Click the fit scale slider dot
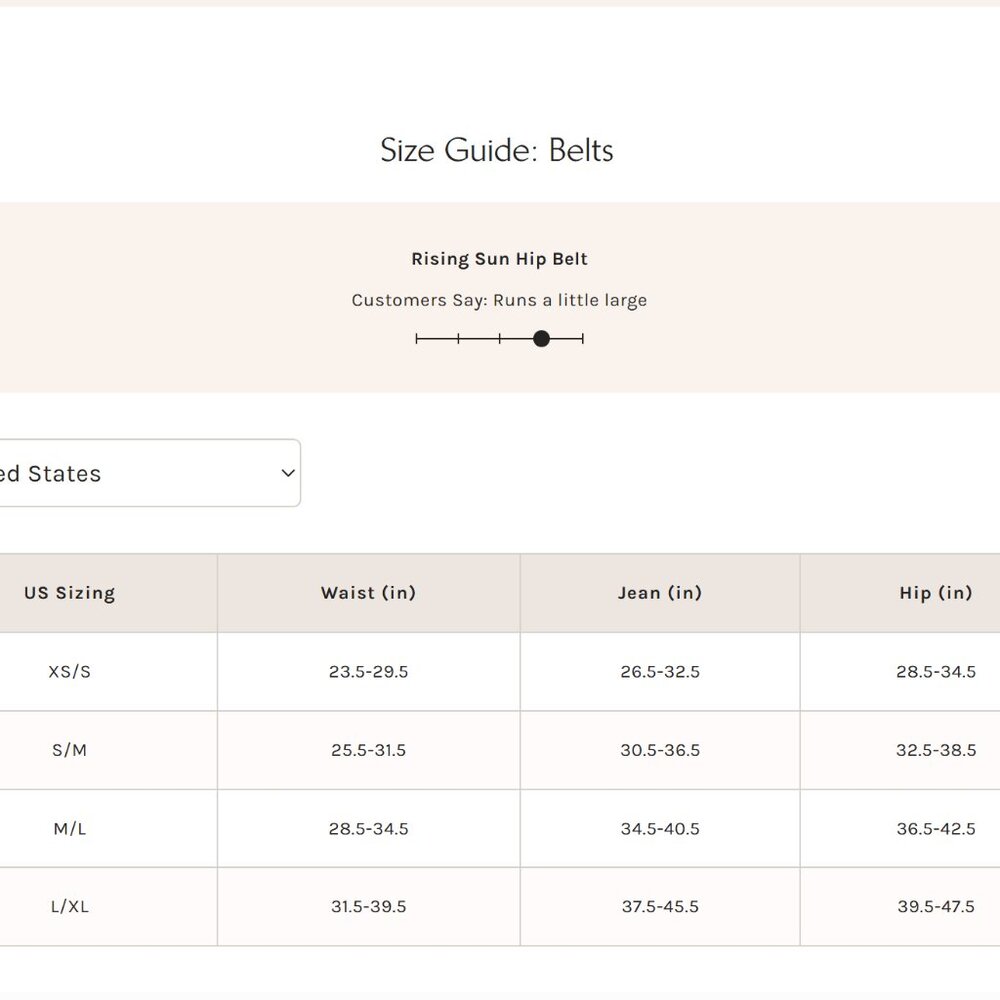 pos(541,339)
